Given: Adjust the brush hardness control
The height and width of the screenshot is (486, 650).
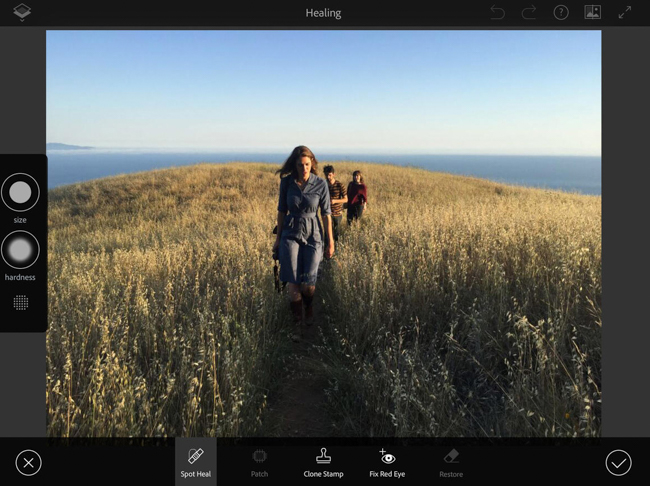Looking at the screenshot, I should (x=20, y=250).
